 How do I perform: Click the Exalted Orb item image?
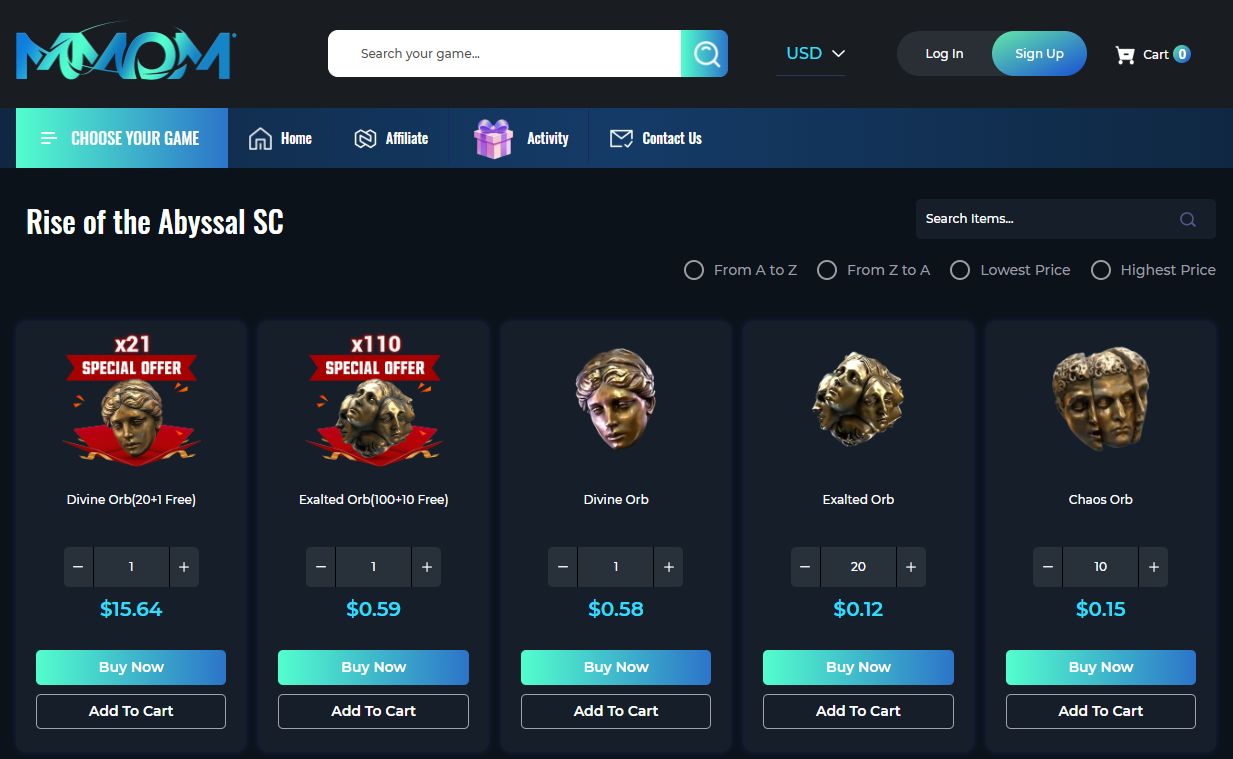click(x=858, y=398)
